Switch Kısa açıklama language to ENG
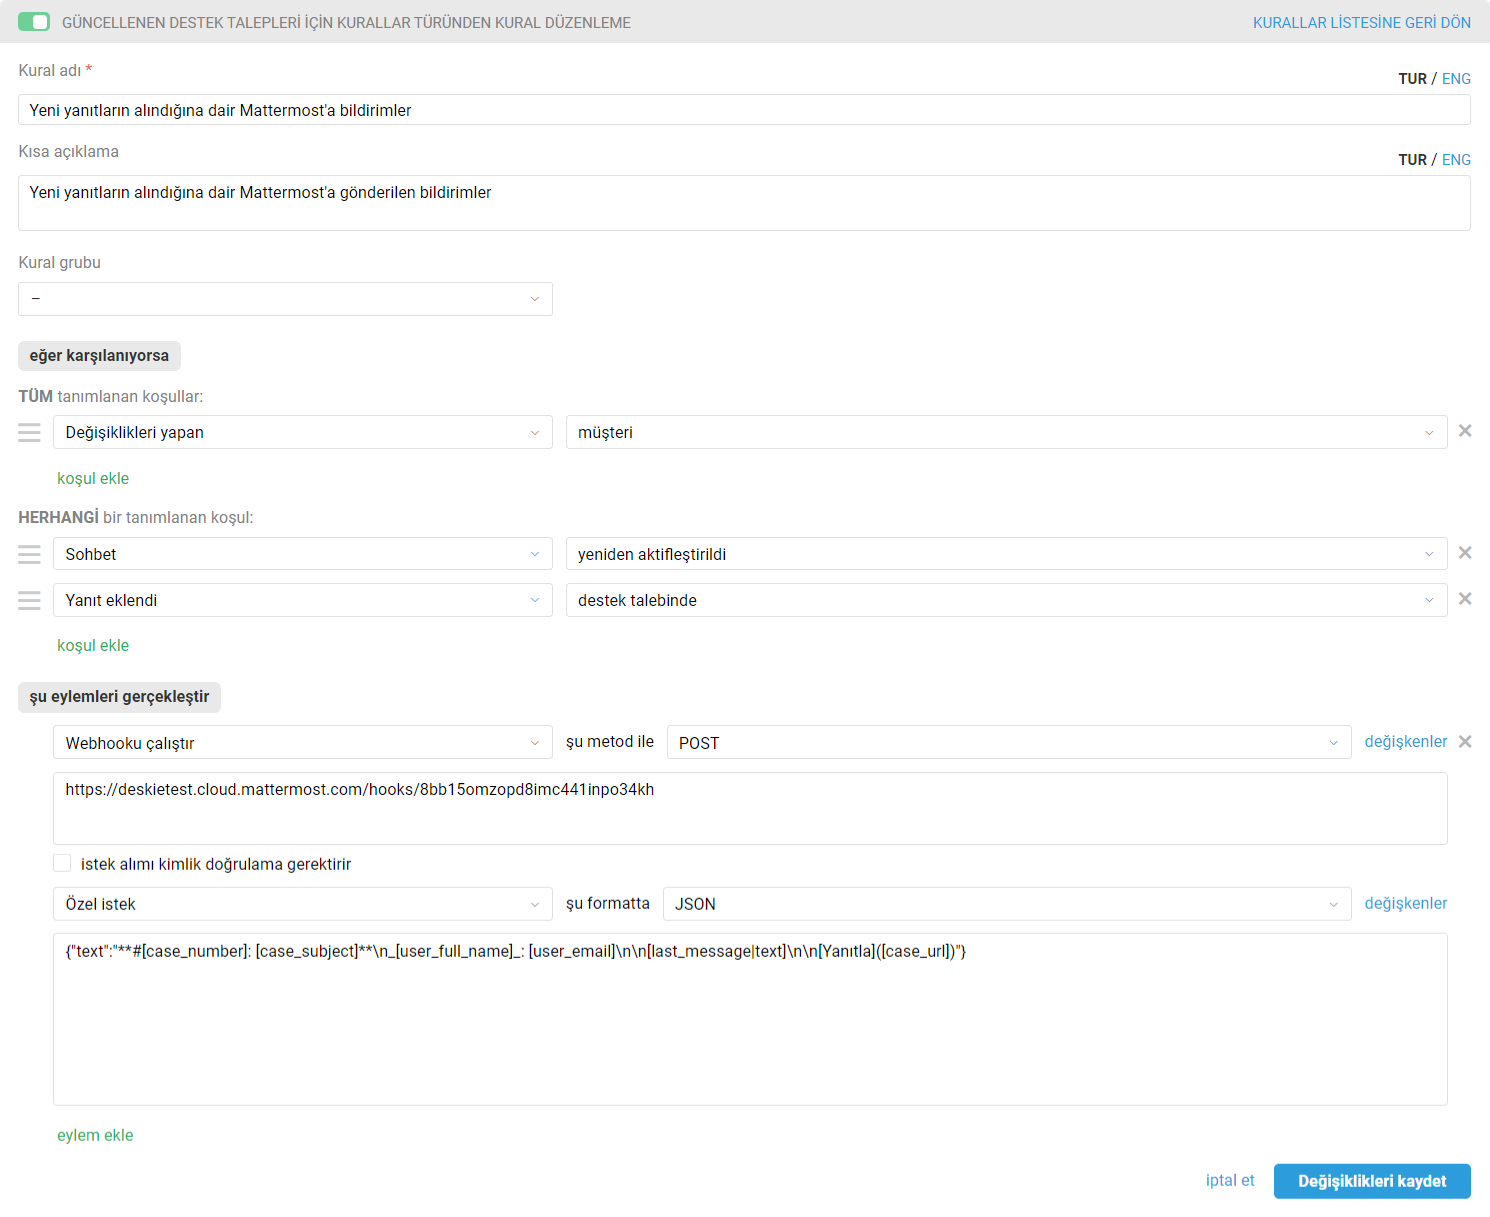Screen dimensions: 1490x1217 click(1456, 160)
